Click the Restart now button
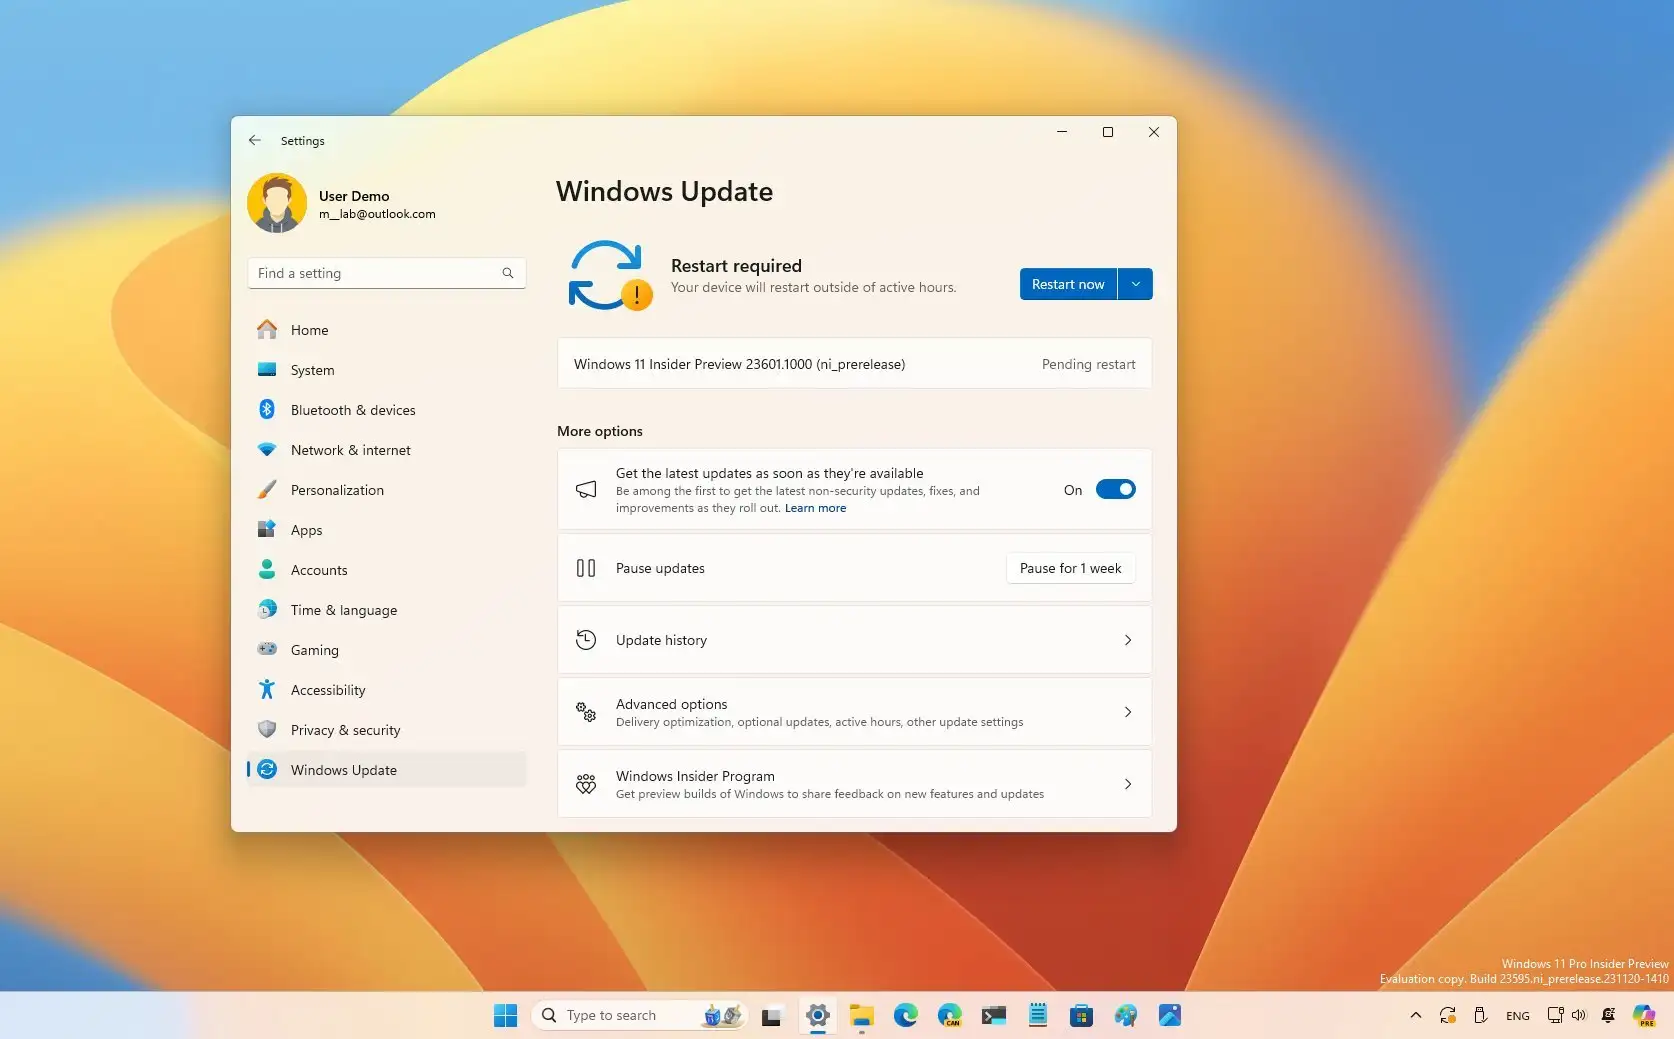Screen dimensions: 1674x1039 [x=1068, y=284]
